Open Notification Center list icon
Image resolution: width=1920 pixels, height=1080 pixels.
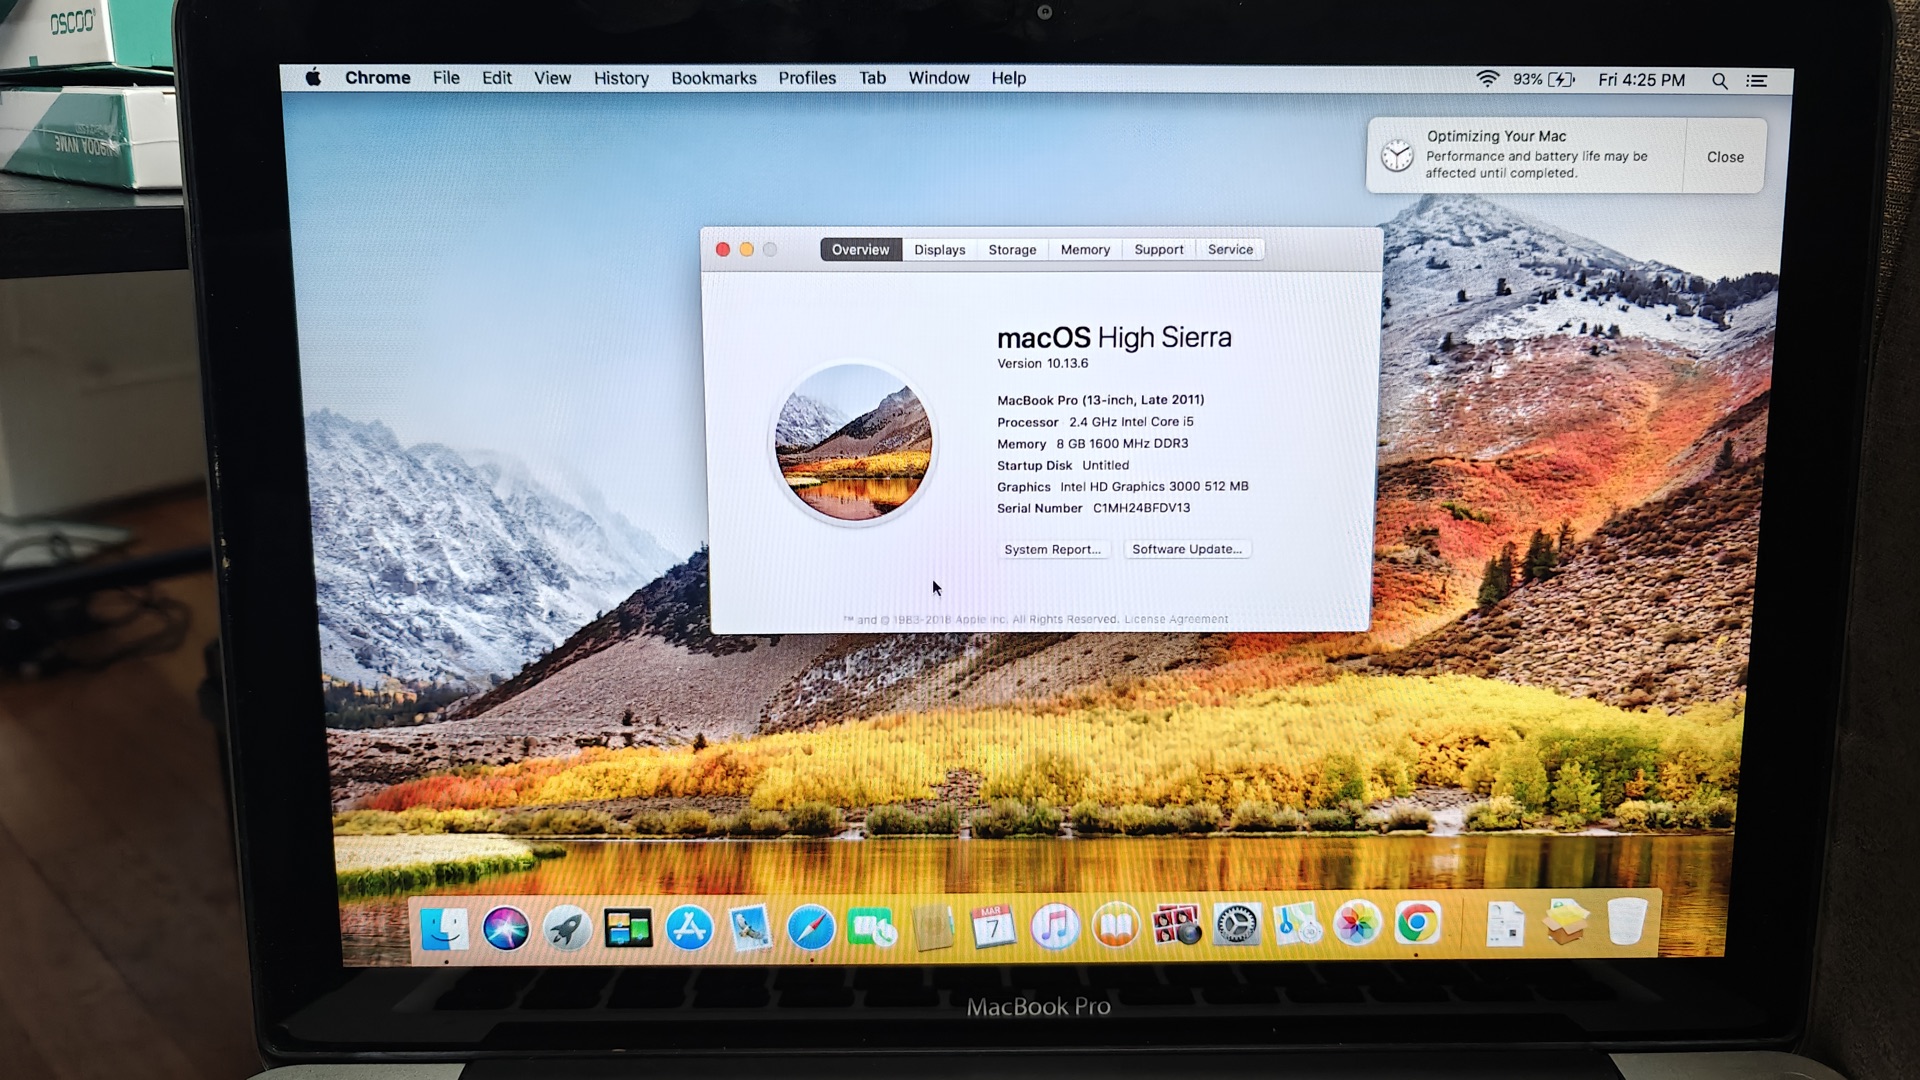1757,80
